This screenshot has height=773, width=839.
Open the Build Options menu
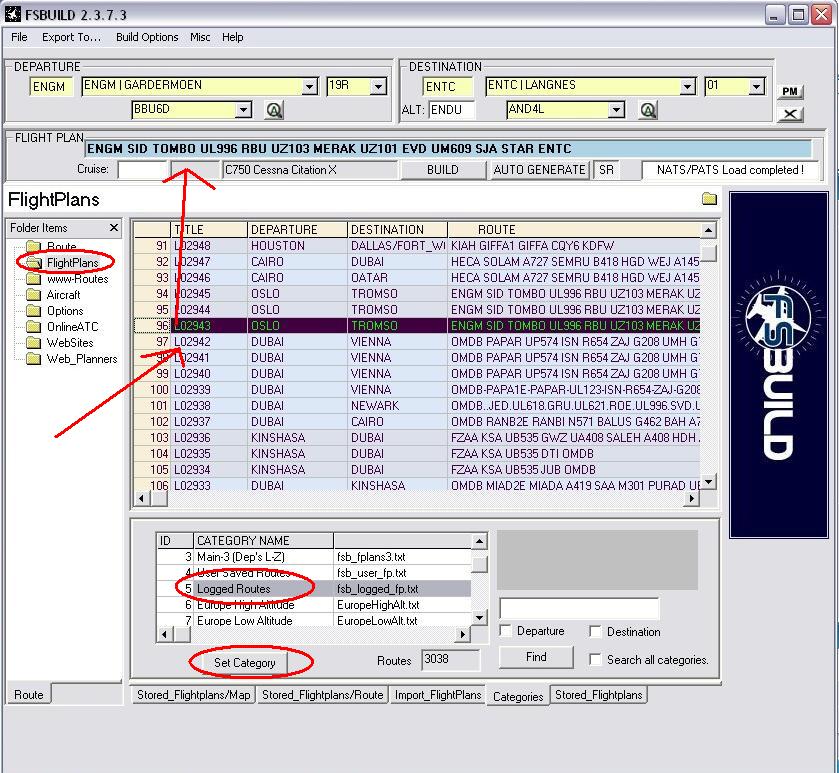[x=147, y=37]
